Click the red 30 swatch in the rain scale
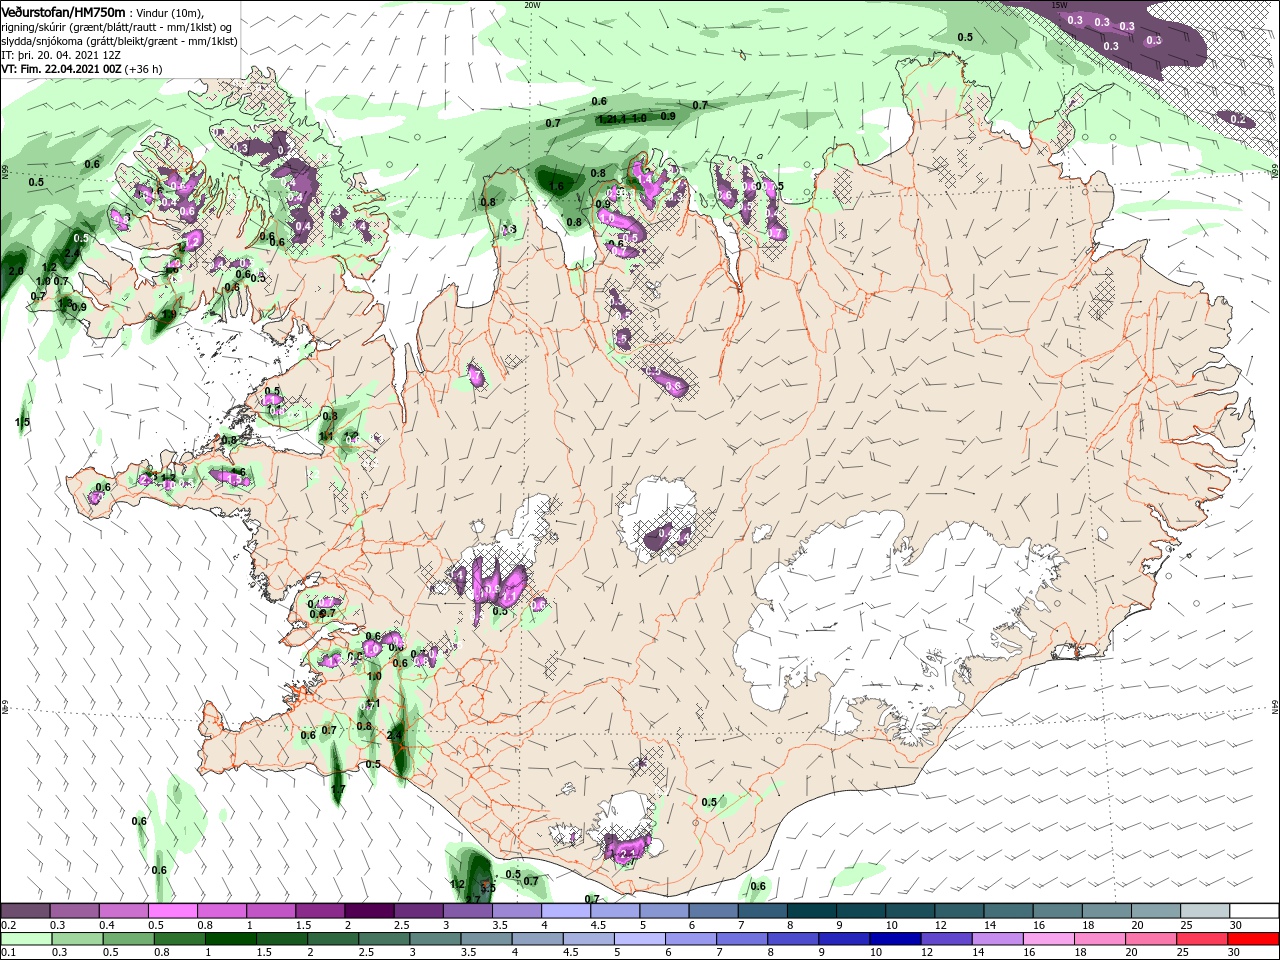 coord(1254,938)
